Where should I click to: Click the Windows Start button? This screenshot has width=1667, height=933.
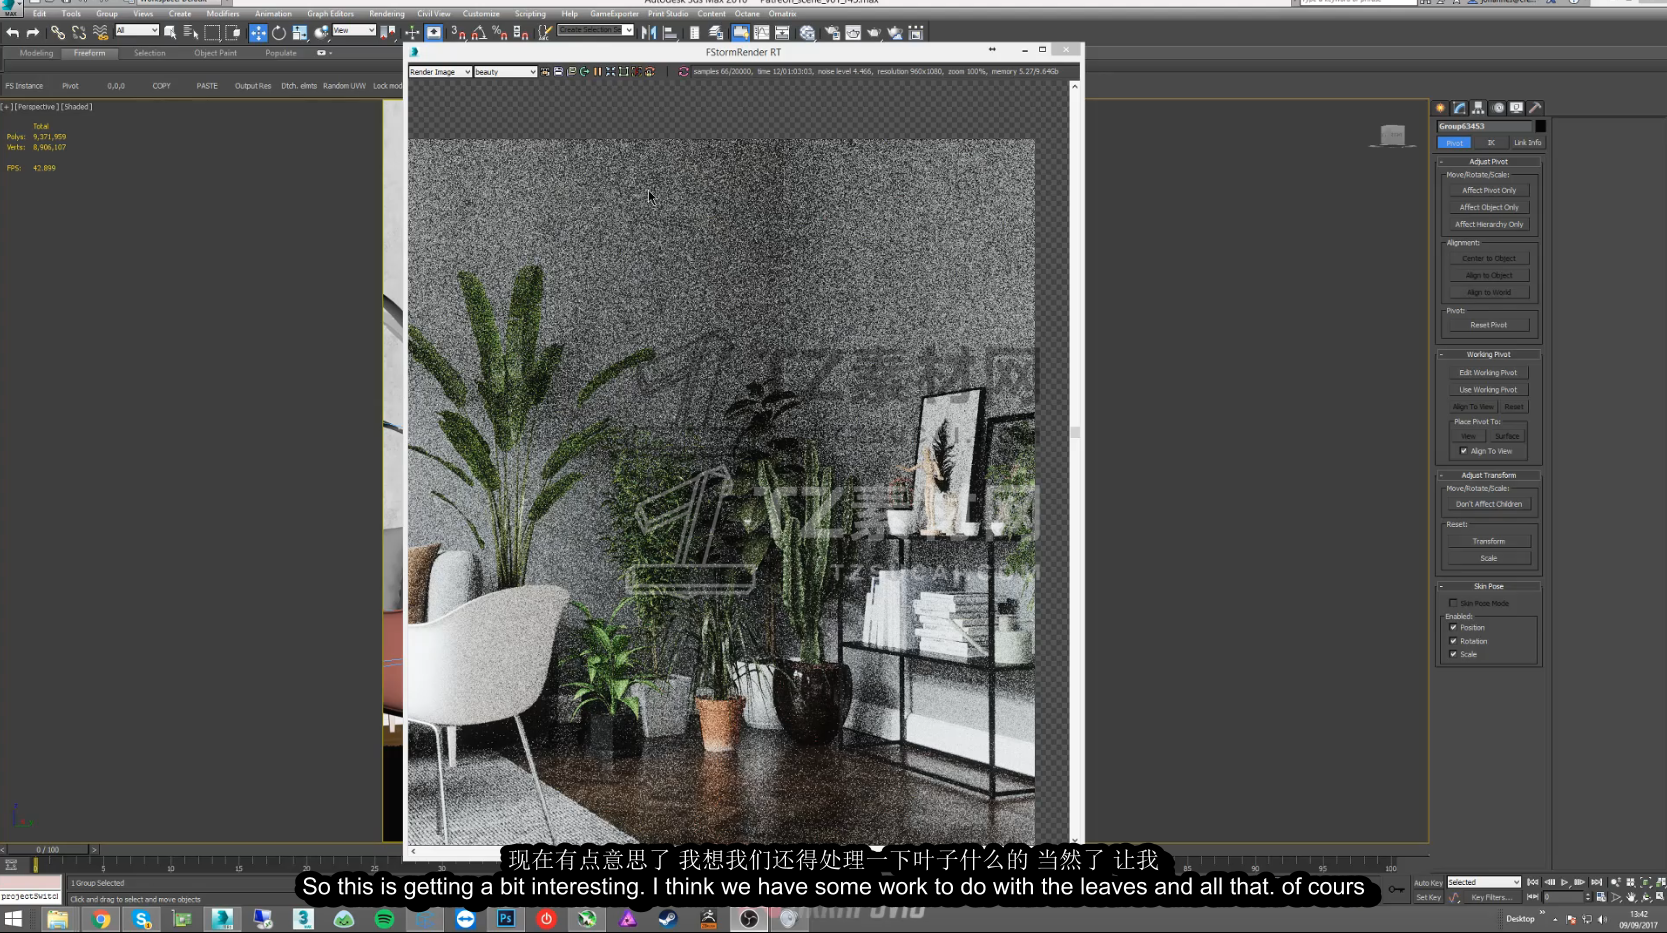tap(13, 919)
